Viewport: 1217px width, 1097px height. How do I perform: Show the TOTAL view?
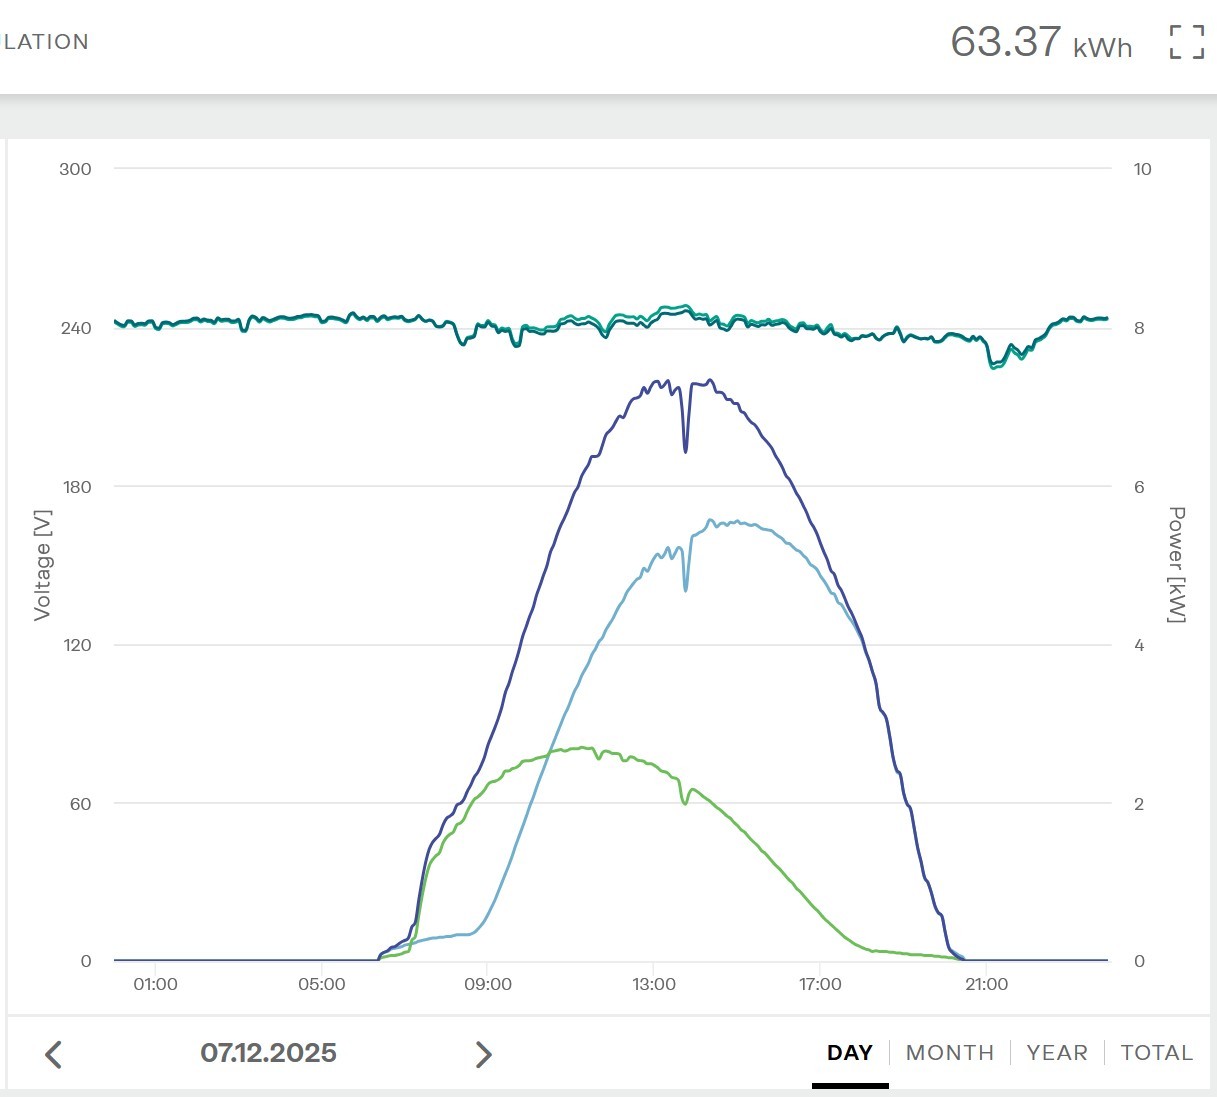pos(1156,1053)
